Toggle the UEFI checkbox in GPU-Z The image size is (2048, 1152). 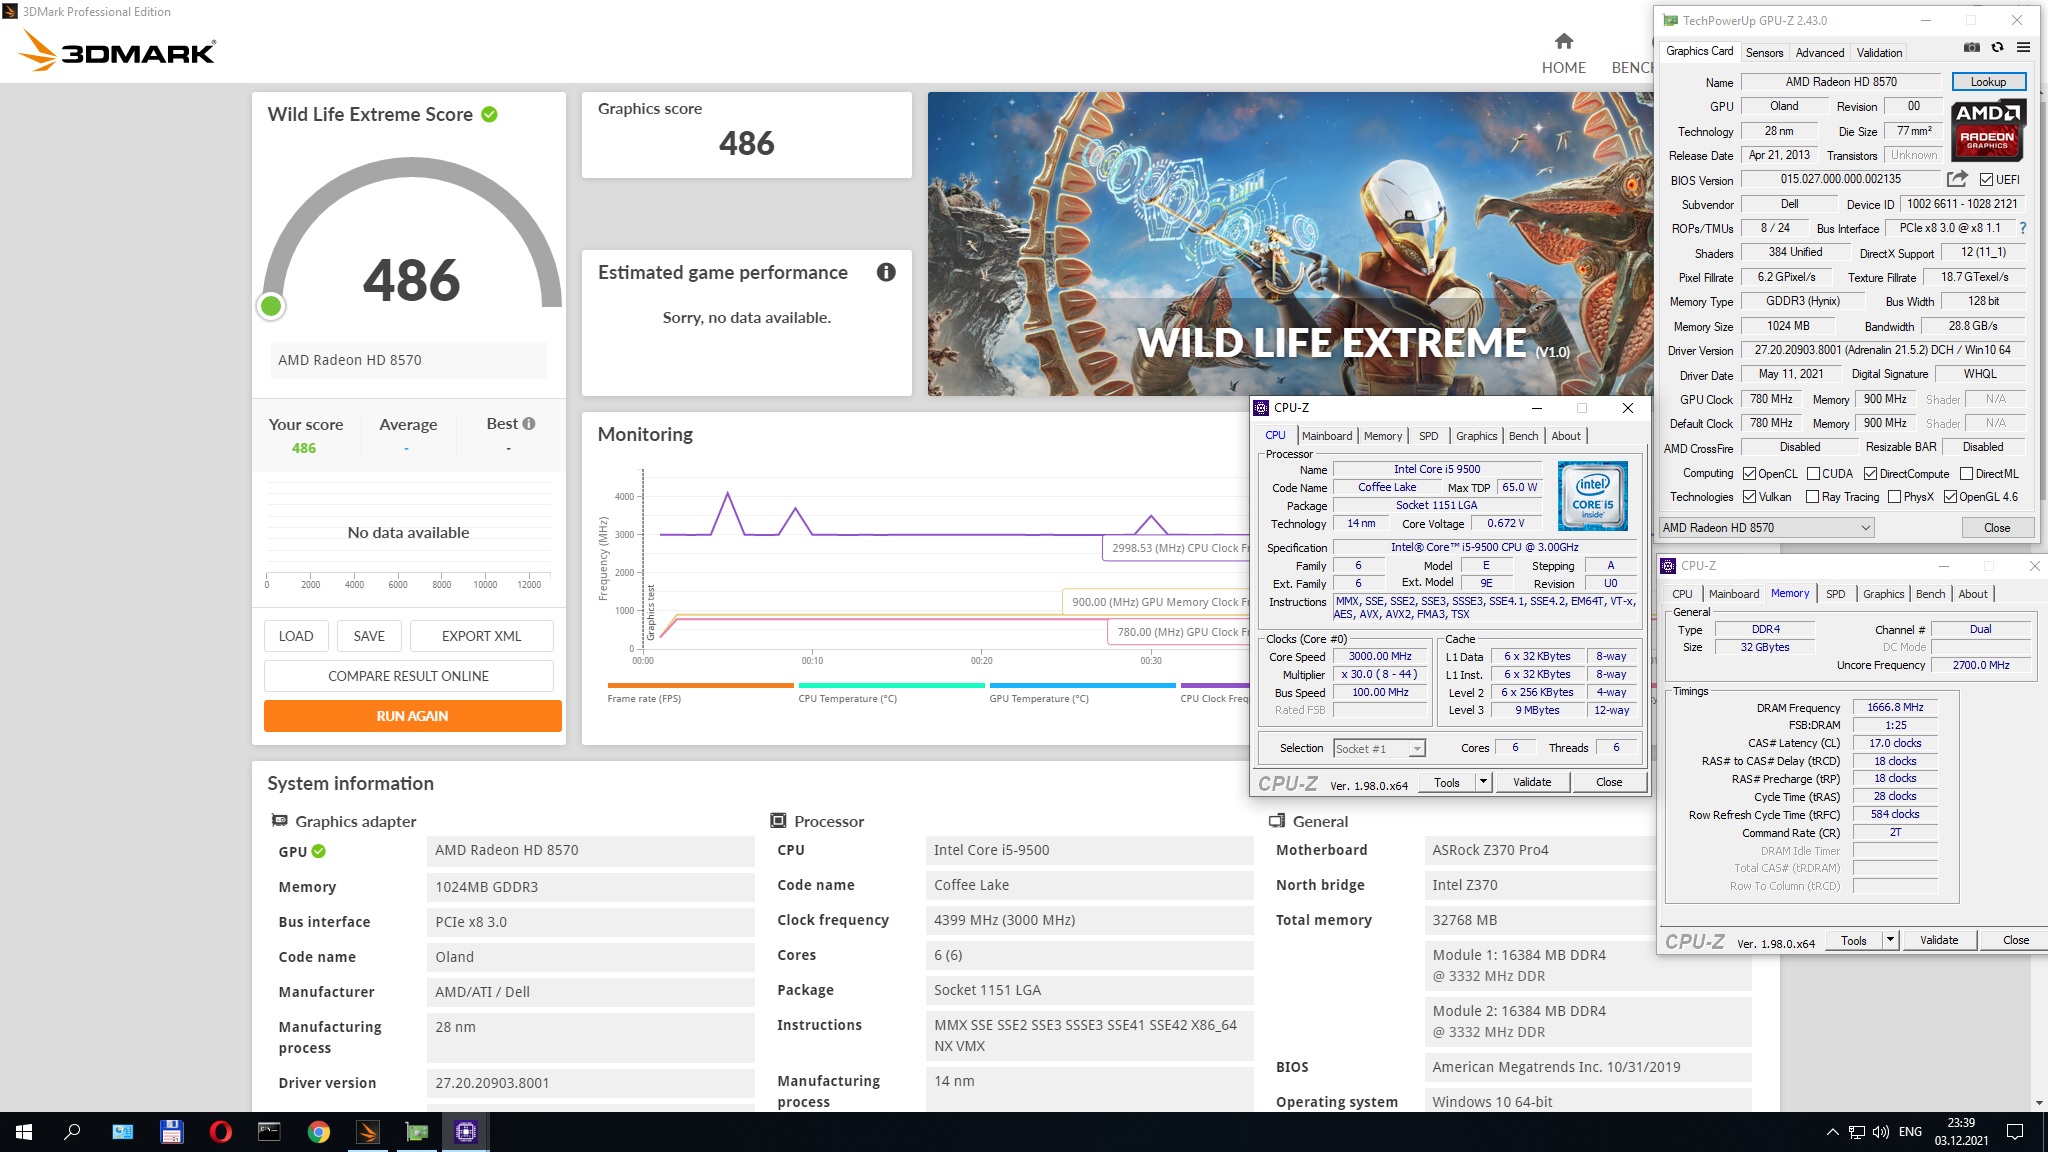1986,180
